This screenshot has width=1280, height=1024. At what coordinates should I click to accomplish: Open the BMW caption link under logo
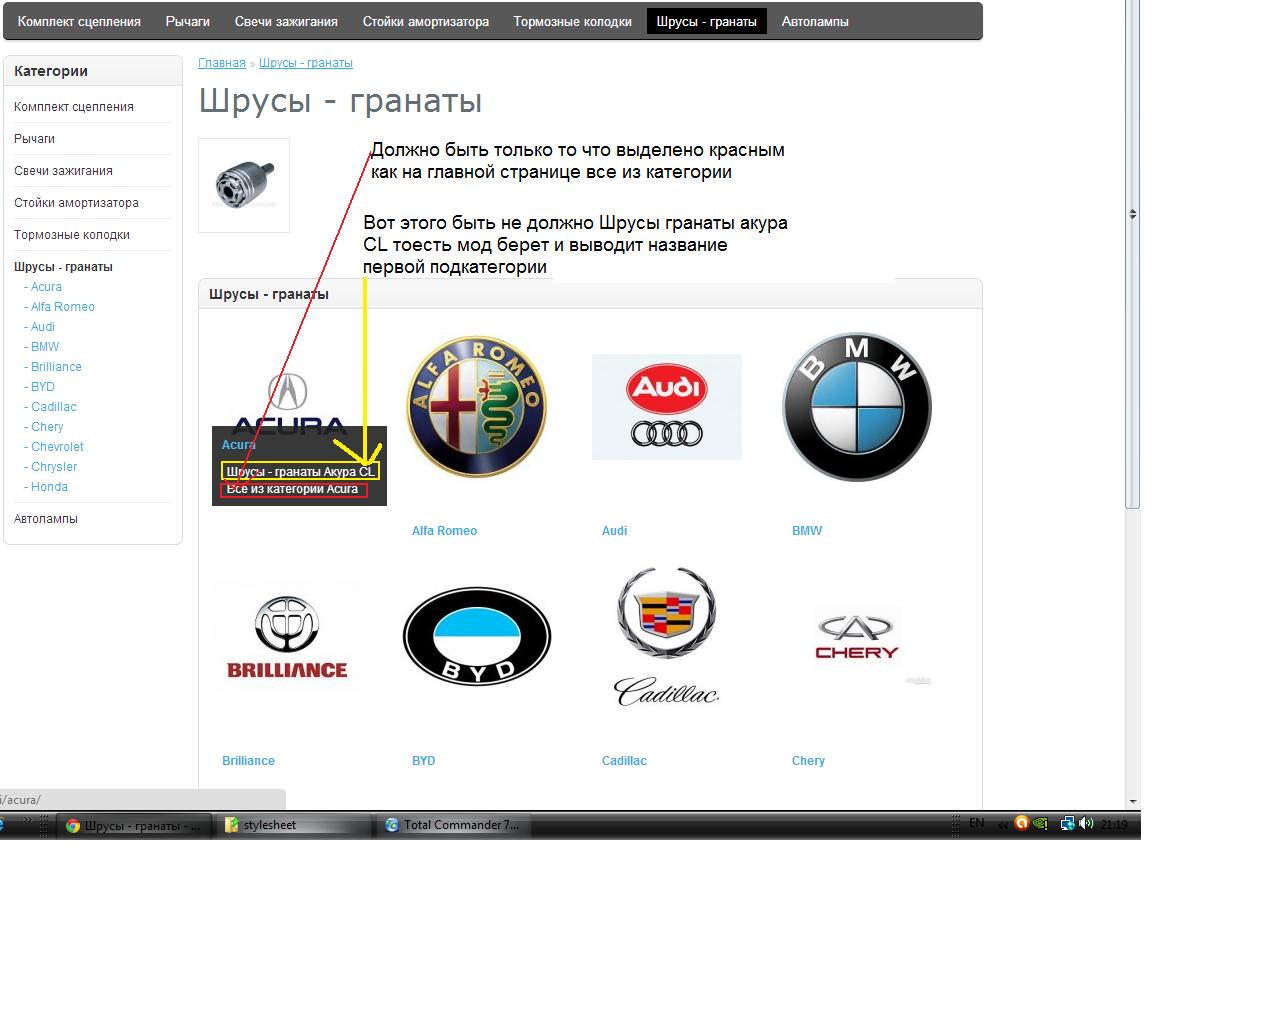[807, 531]
